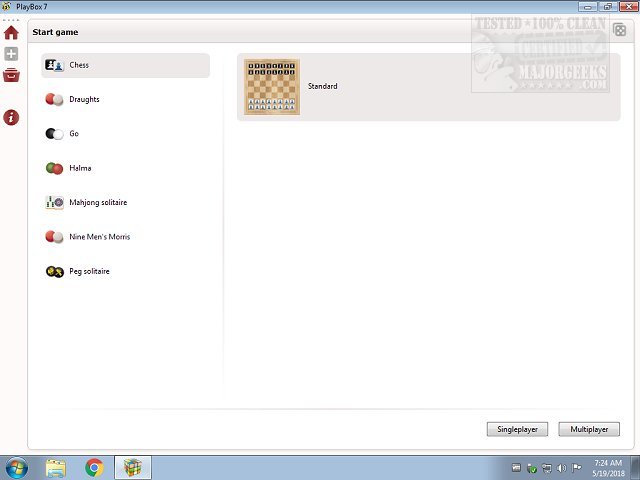Click the Standard variant label
This screenshot has height=480, width=640.
click(x=322, y=86)
